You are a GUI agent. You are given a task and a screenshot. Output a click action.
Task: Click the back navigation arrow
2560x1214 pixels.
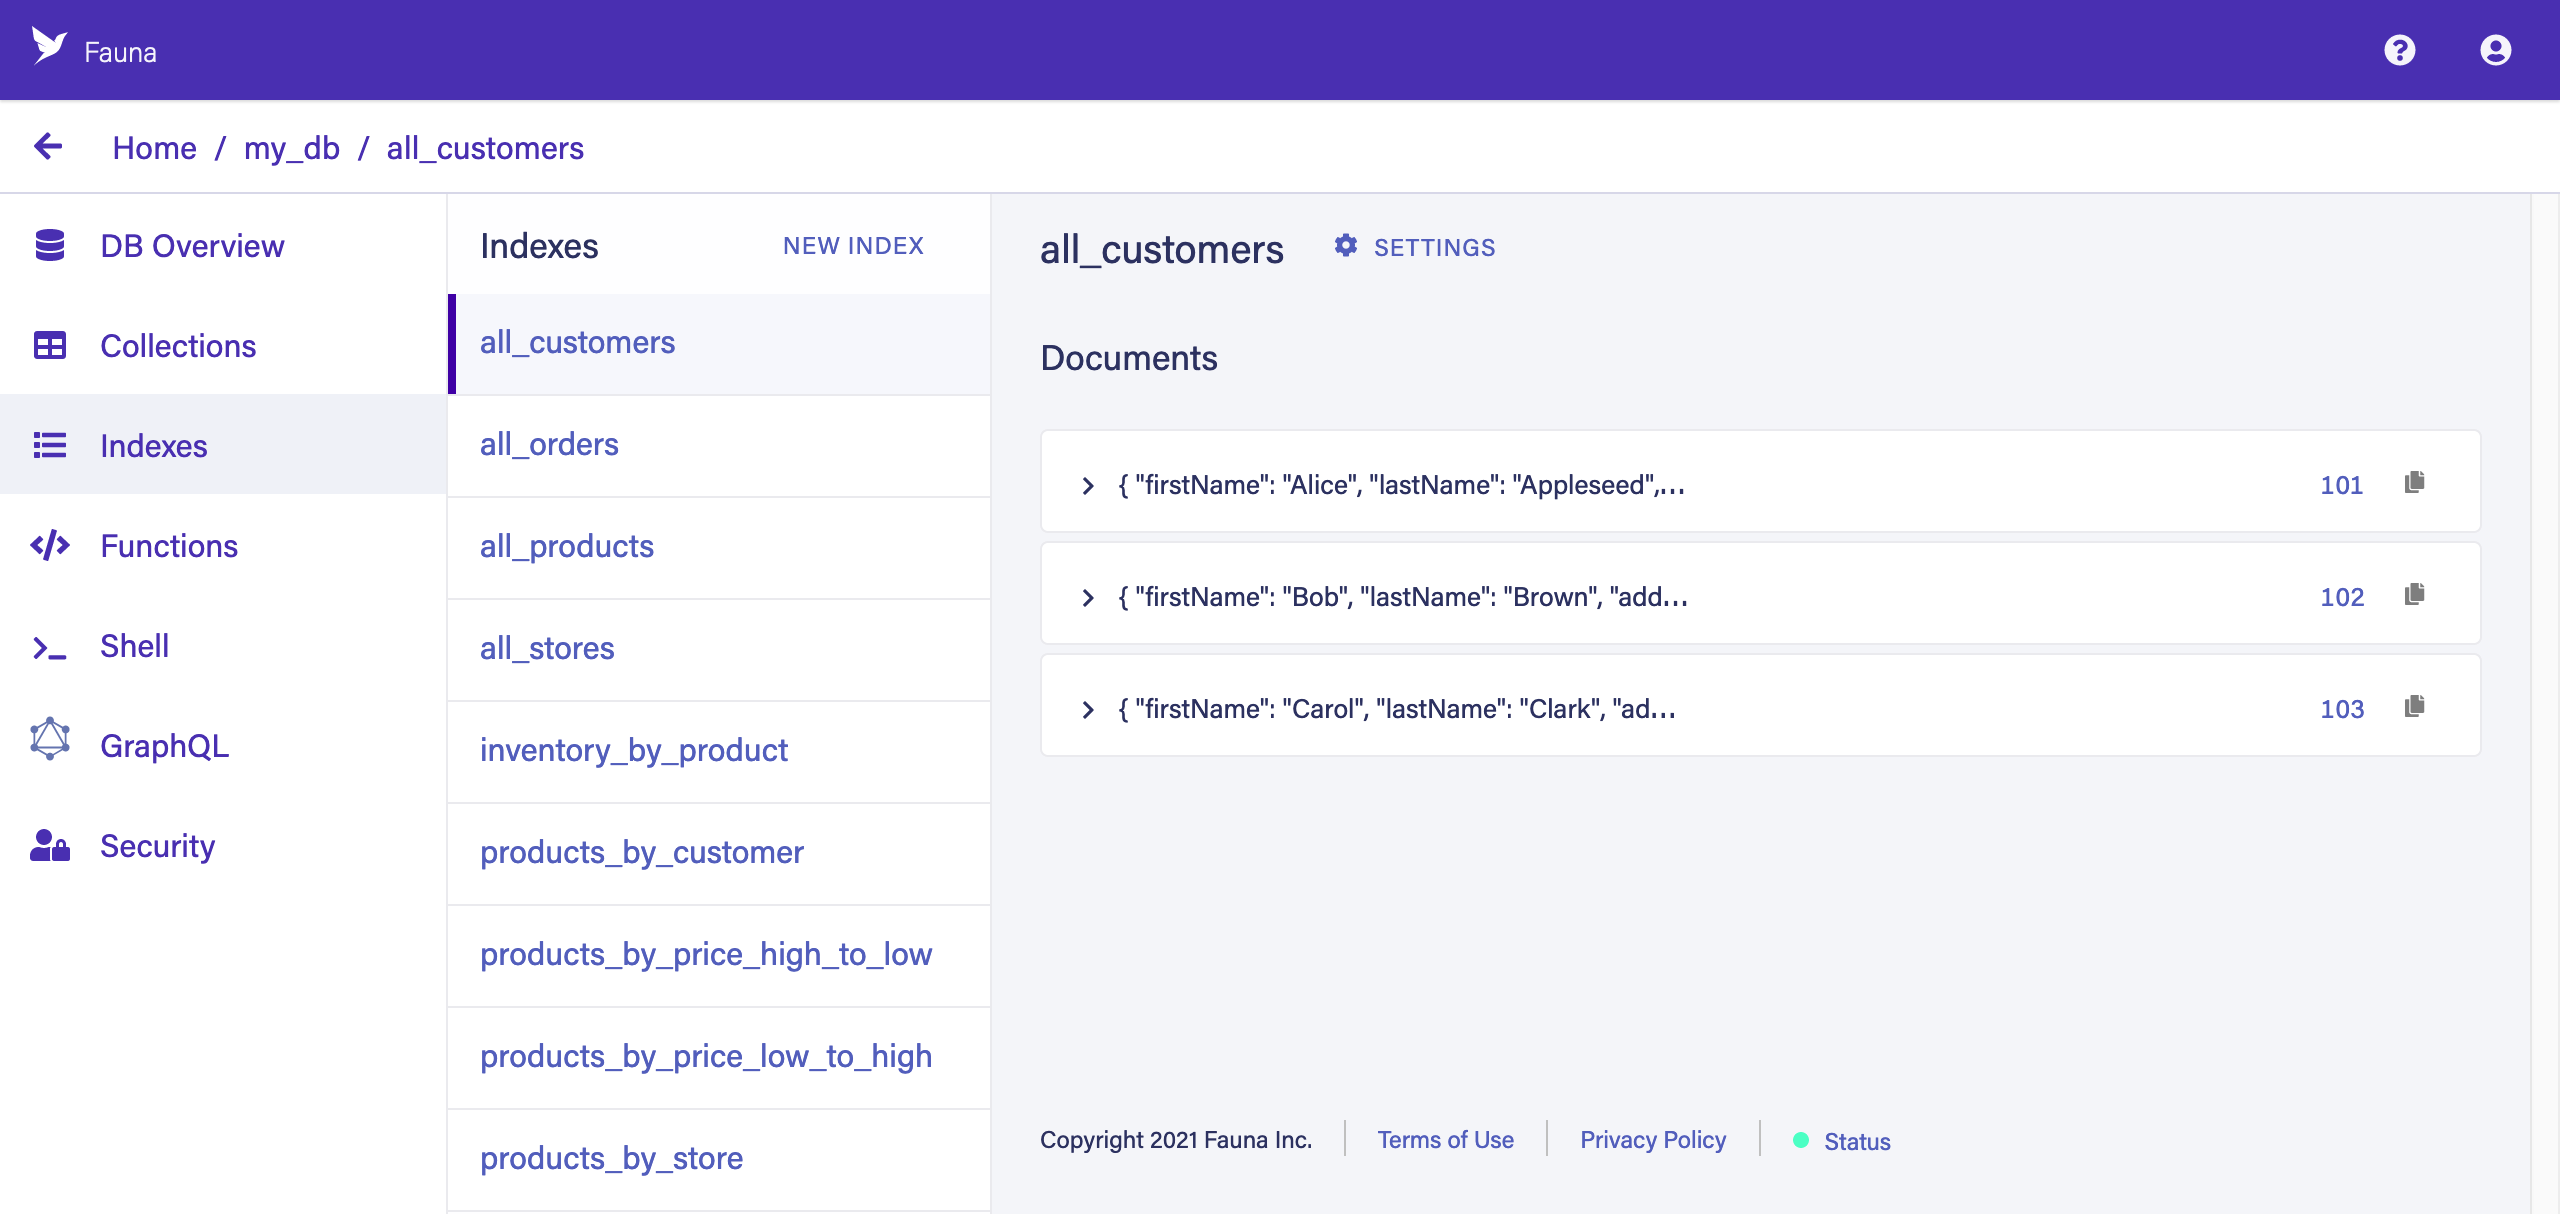tap(49, 147)
